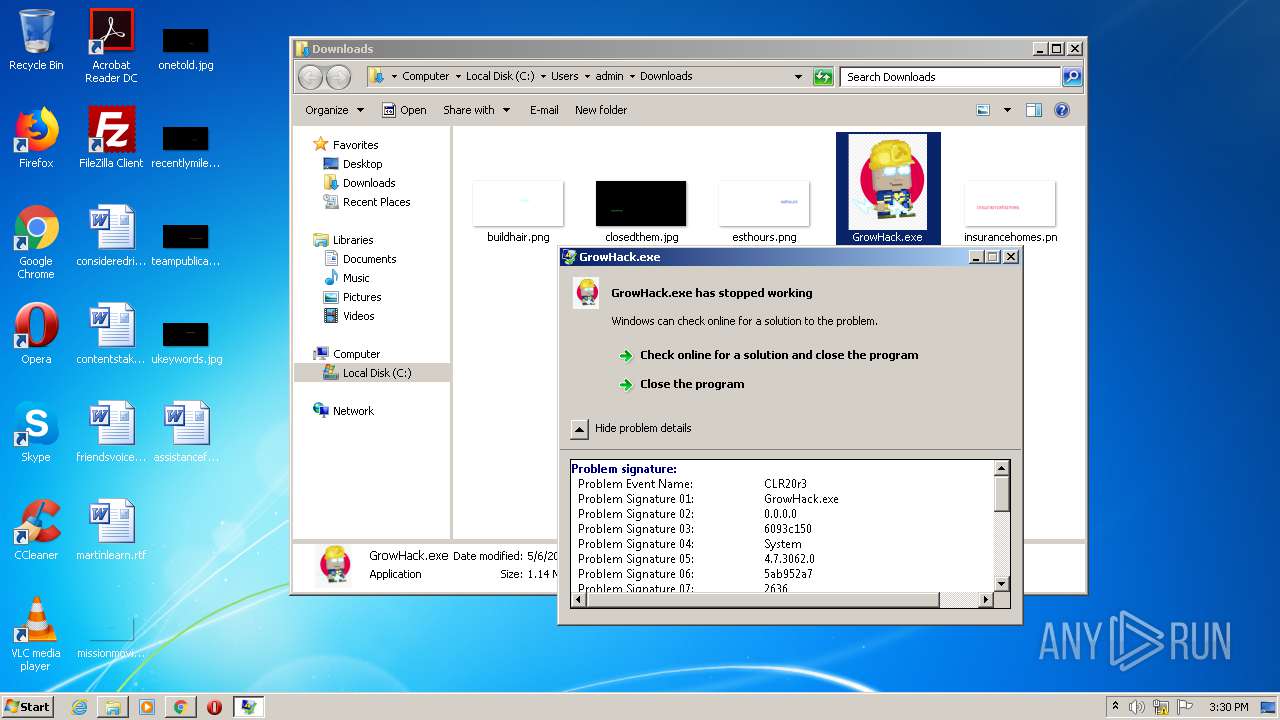Select GrowHack.exe file in Downloads

point(888,189)
